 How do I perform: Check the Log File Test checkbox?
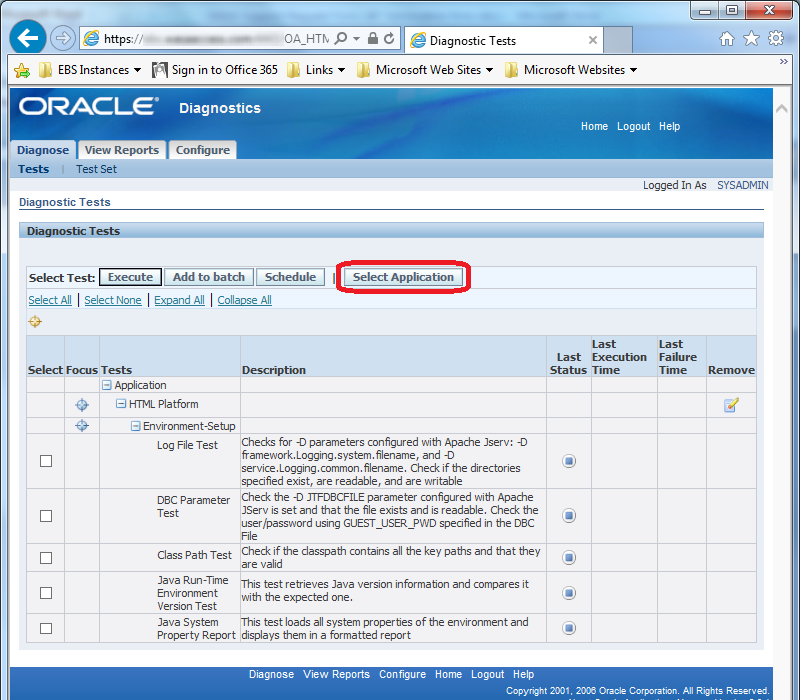(x=46, y=461)
